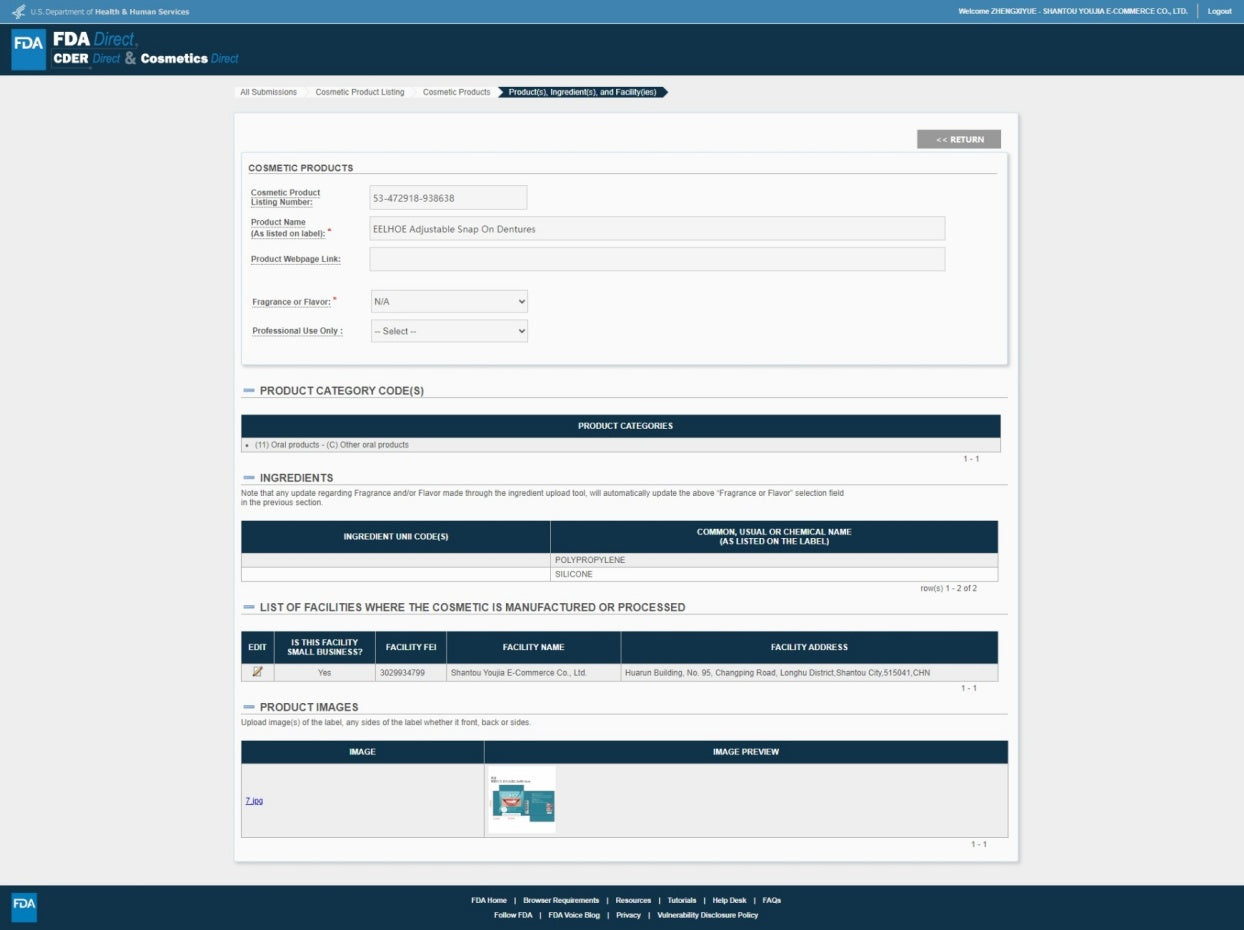Click the Product Name input field

(656, 229)
